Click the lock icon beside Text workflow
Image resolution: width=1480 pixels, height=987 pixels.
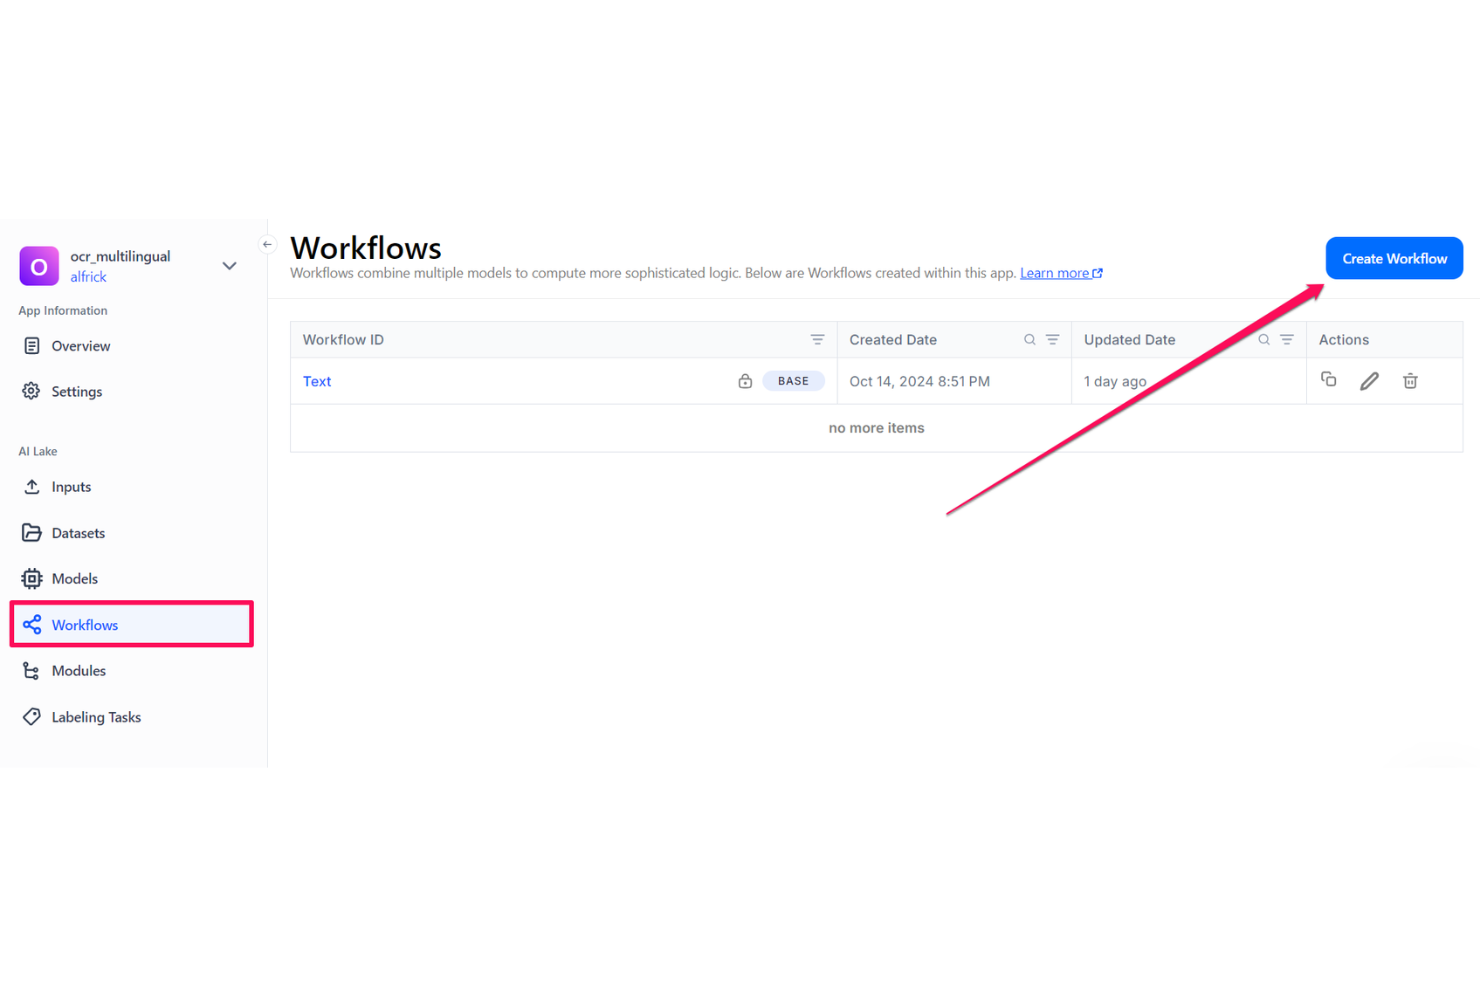click(745, 381)
